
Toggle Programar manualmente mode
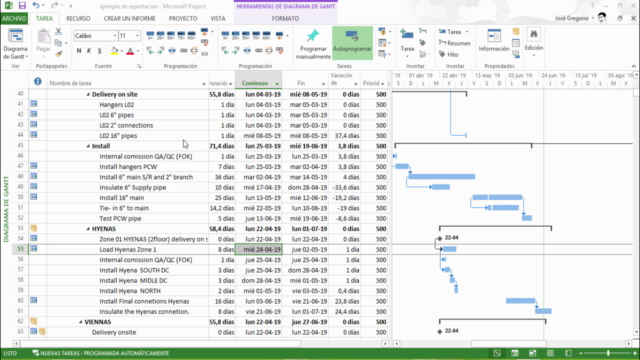tap(313, 44)
